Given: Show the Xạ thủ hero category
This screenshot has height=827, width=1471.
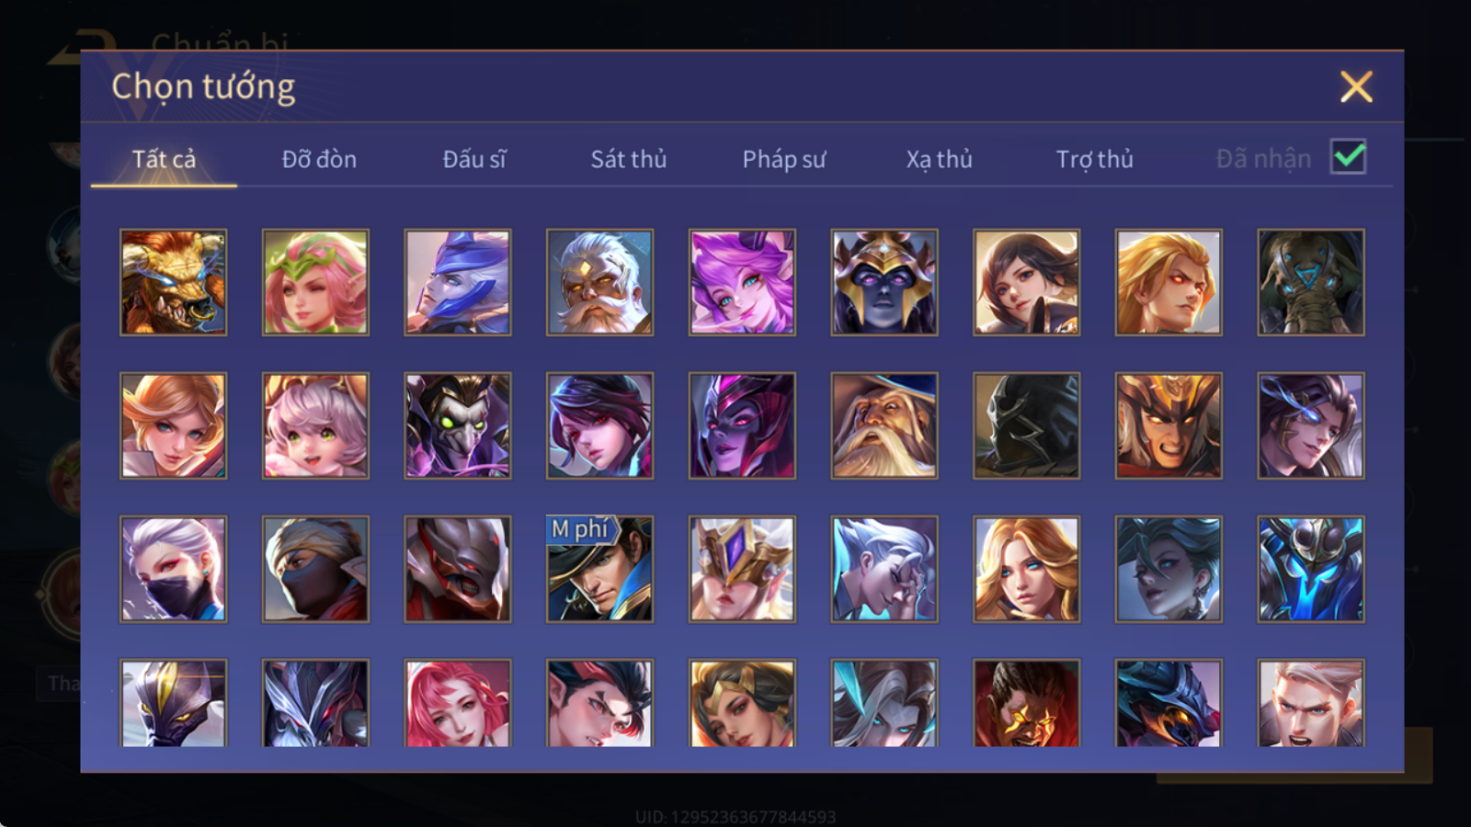Looking at the screenshot, I should click(x=939, y=159).
